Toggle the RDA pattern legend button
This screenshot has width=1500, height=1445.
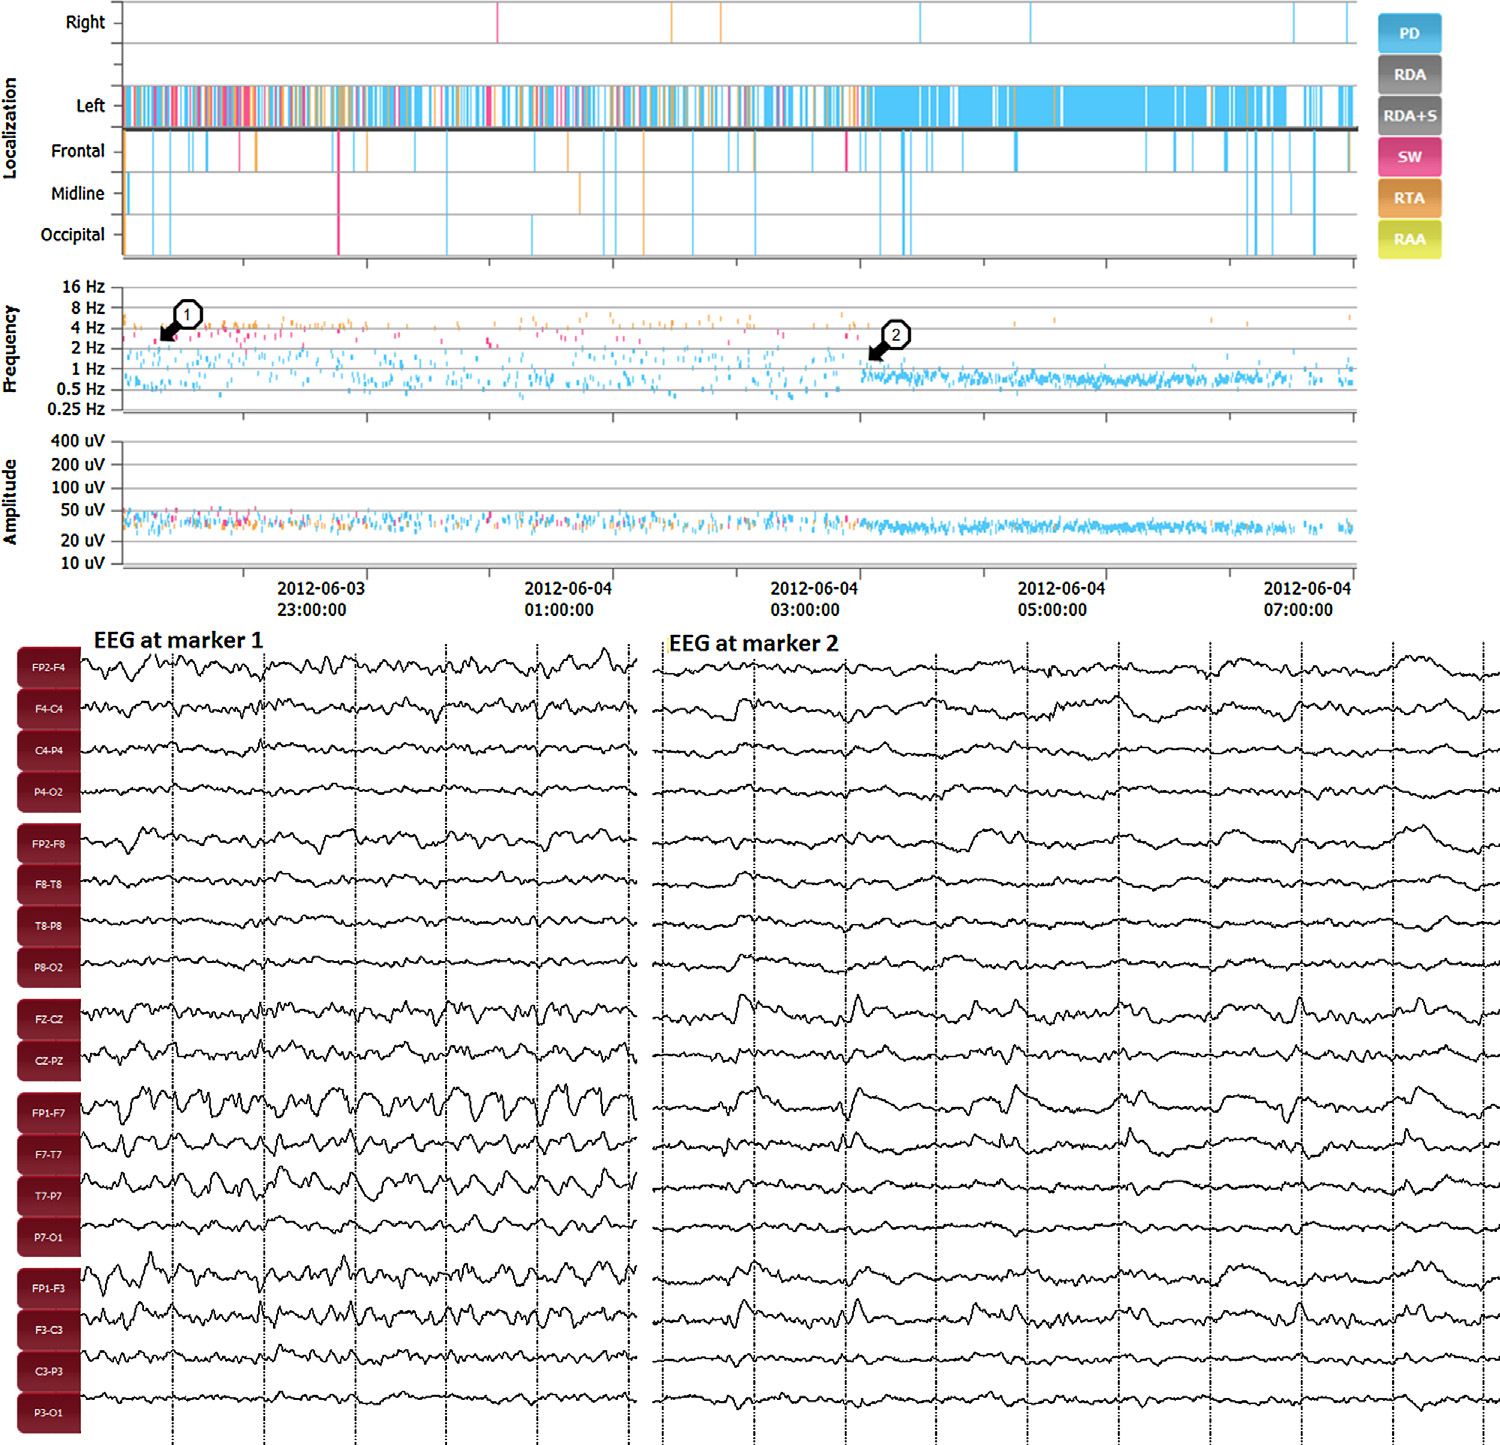(x=1409, y=75)
